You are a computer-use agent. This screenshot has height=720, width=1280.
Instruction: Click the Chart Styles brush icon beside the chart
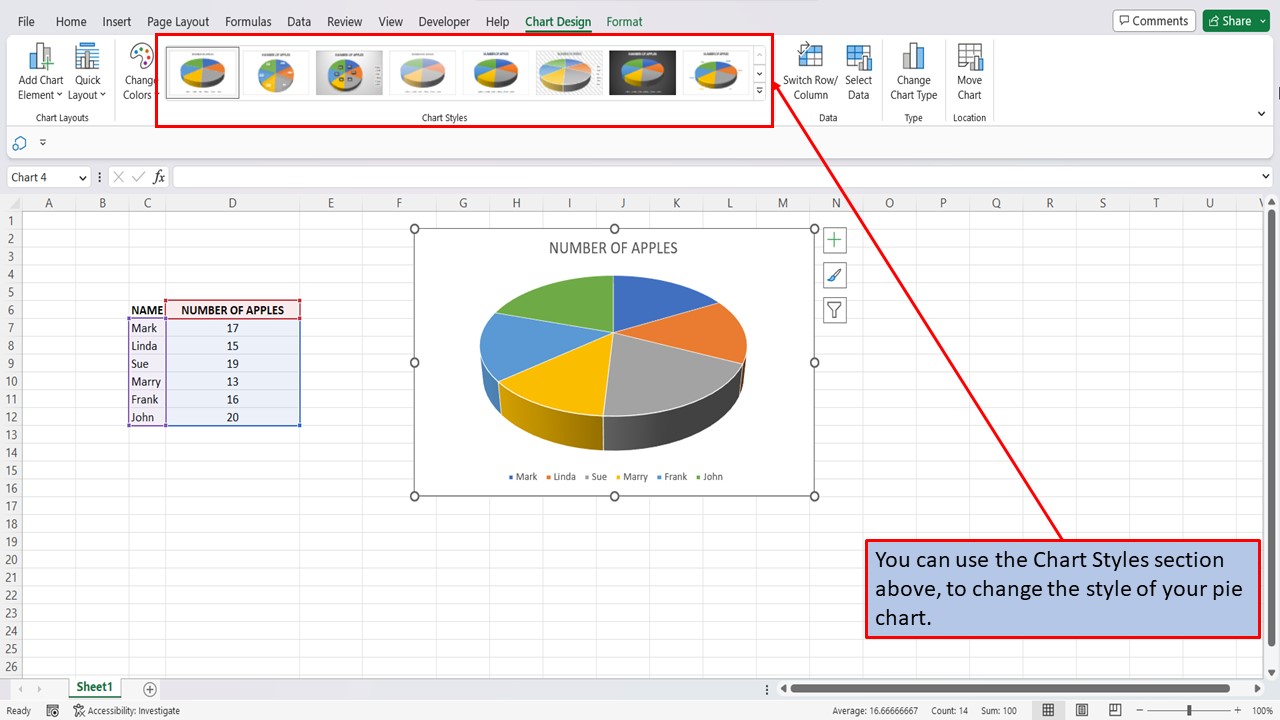pyautogui.click(x=834, y=275)
